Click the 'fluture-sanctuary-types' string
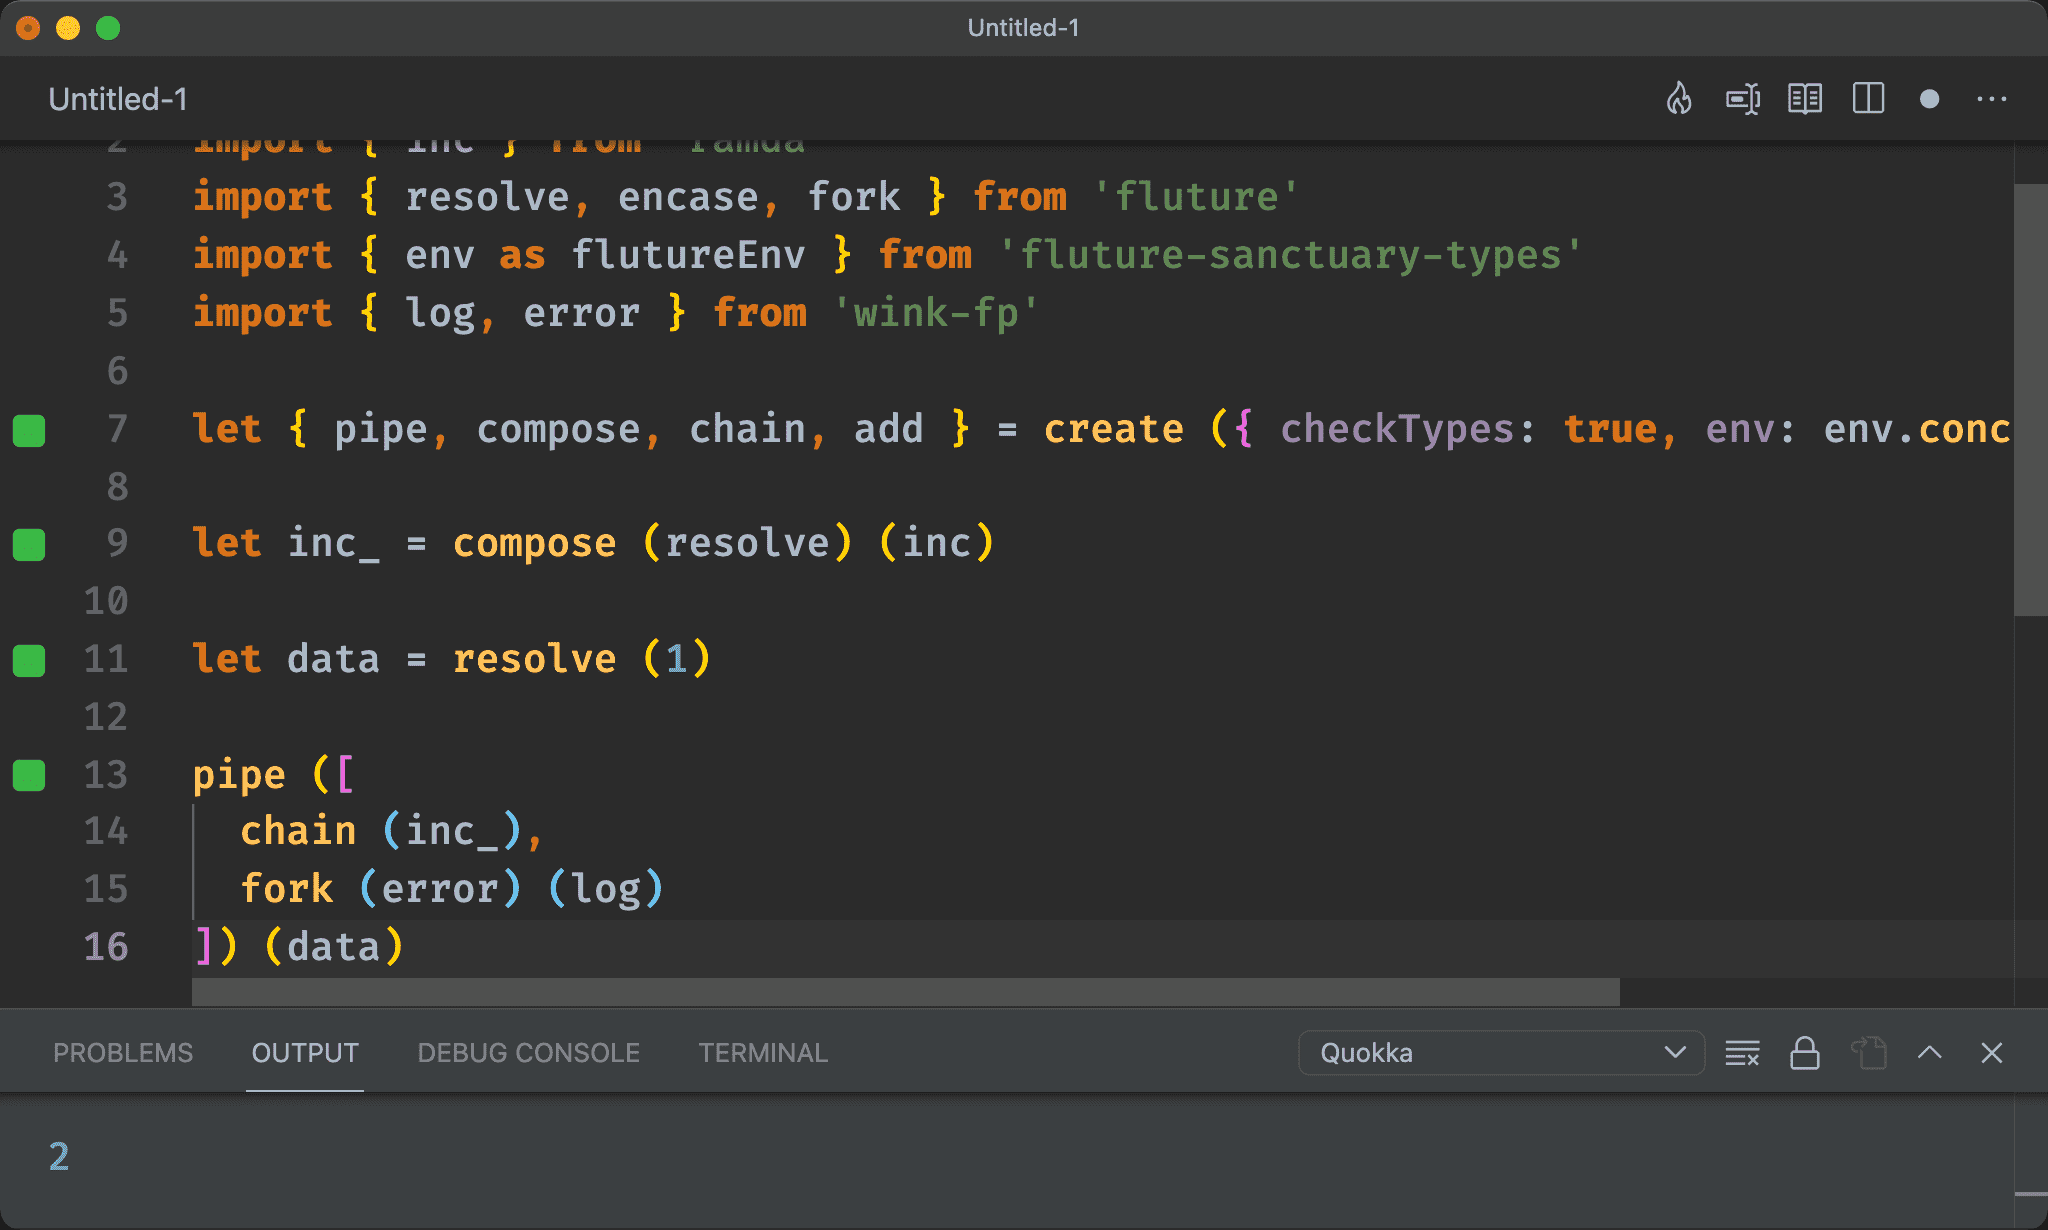The image size is (2048, 1230). pyautogui.click(x=1291, y=255)
